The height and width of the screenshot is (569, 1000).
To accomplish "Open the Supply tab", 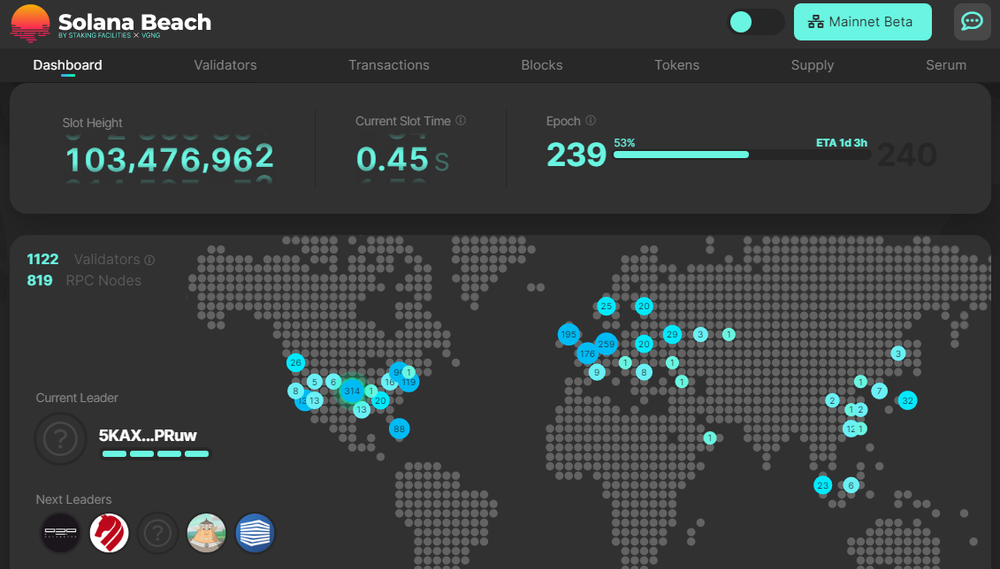I will tap(812, 65).
